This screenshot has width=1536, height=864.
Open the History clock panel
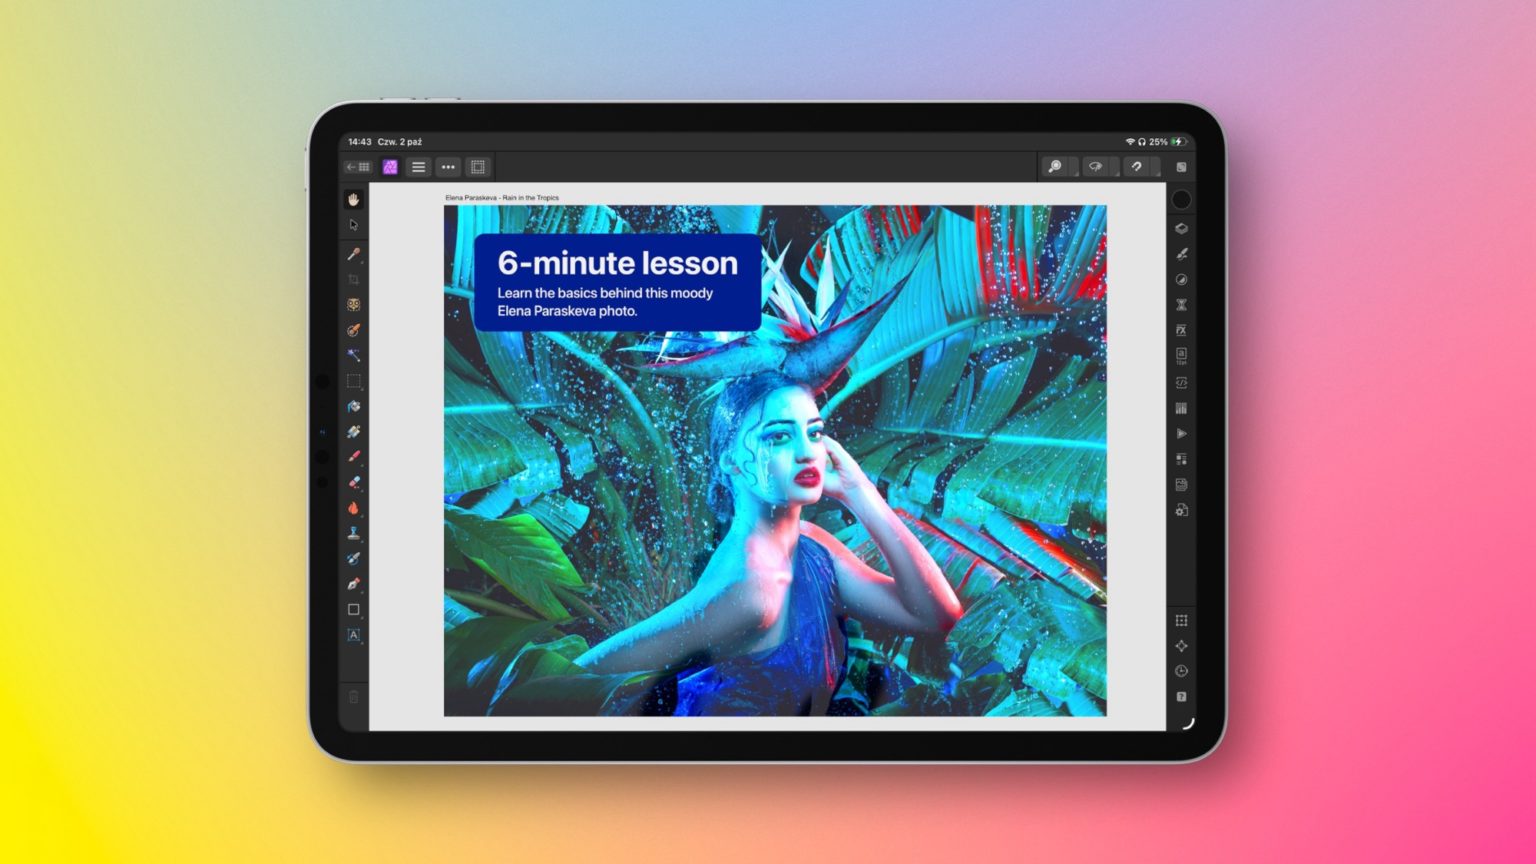pos(1181,671)
